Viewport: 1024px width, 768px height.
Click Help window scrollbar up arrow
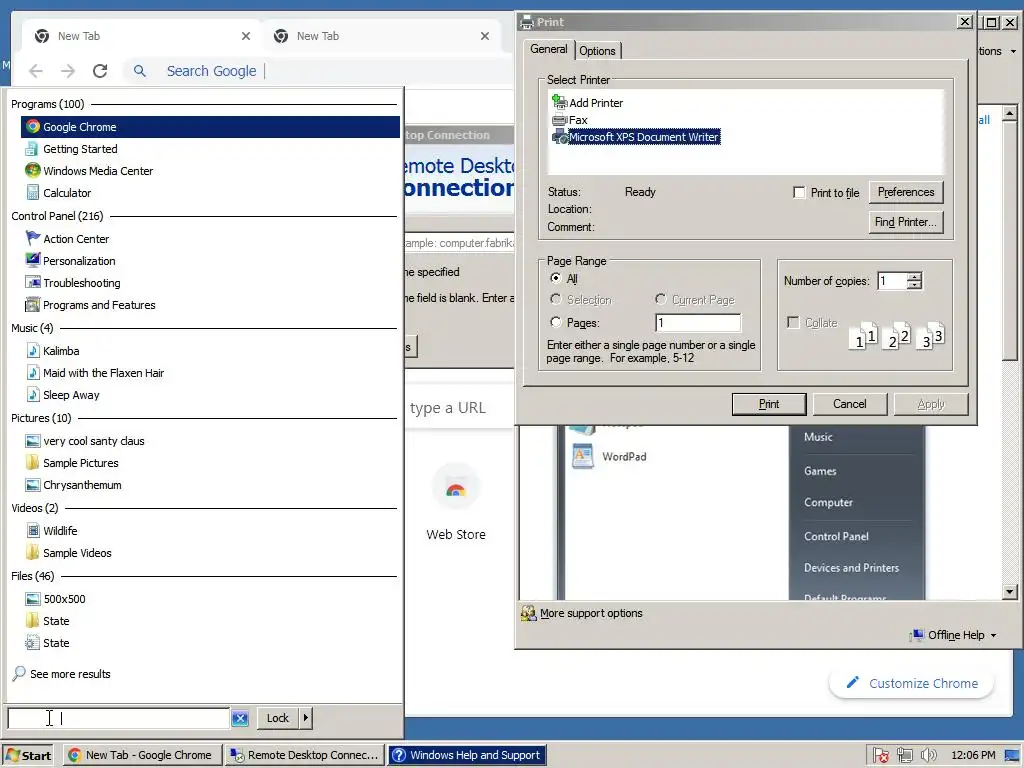coord(1010,113)
